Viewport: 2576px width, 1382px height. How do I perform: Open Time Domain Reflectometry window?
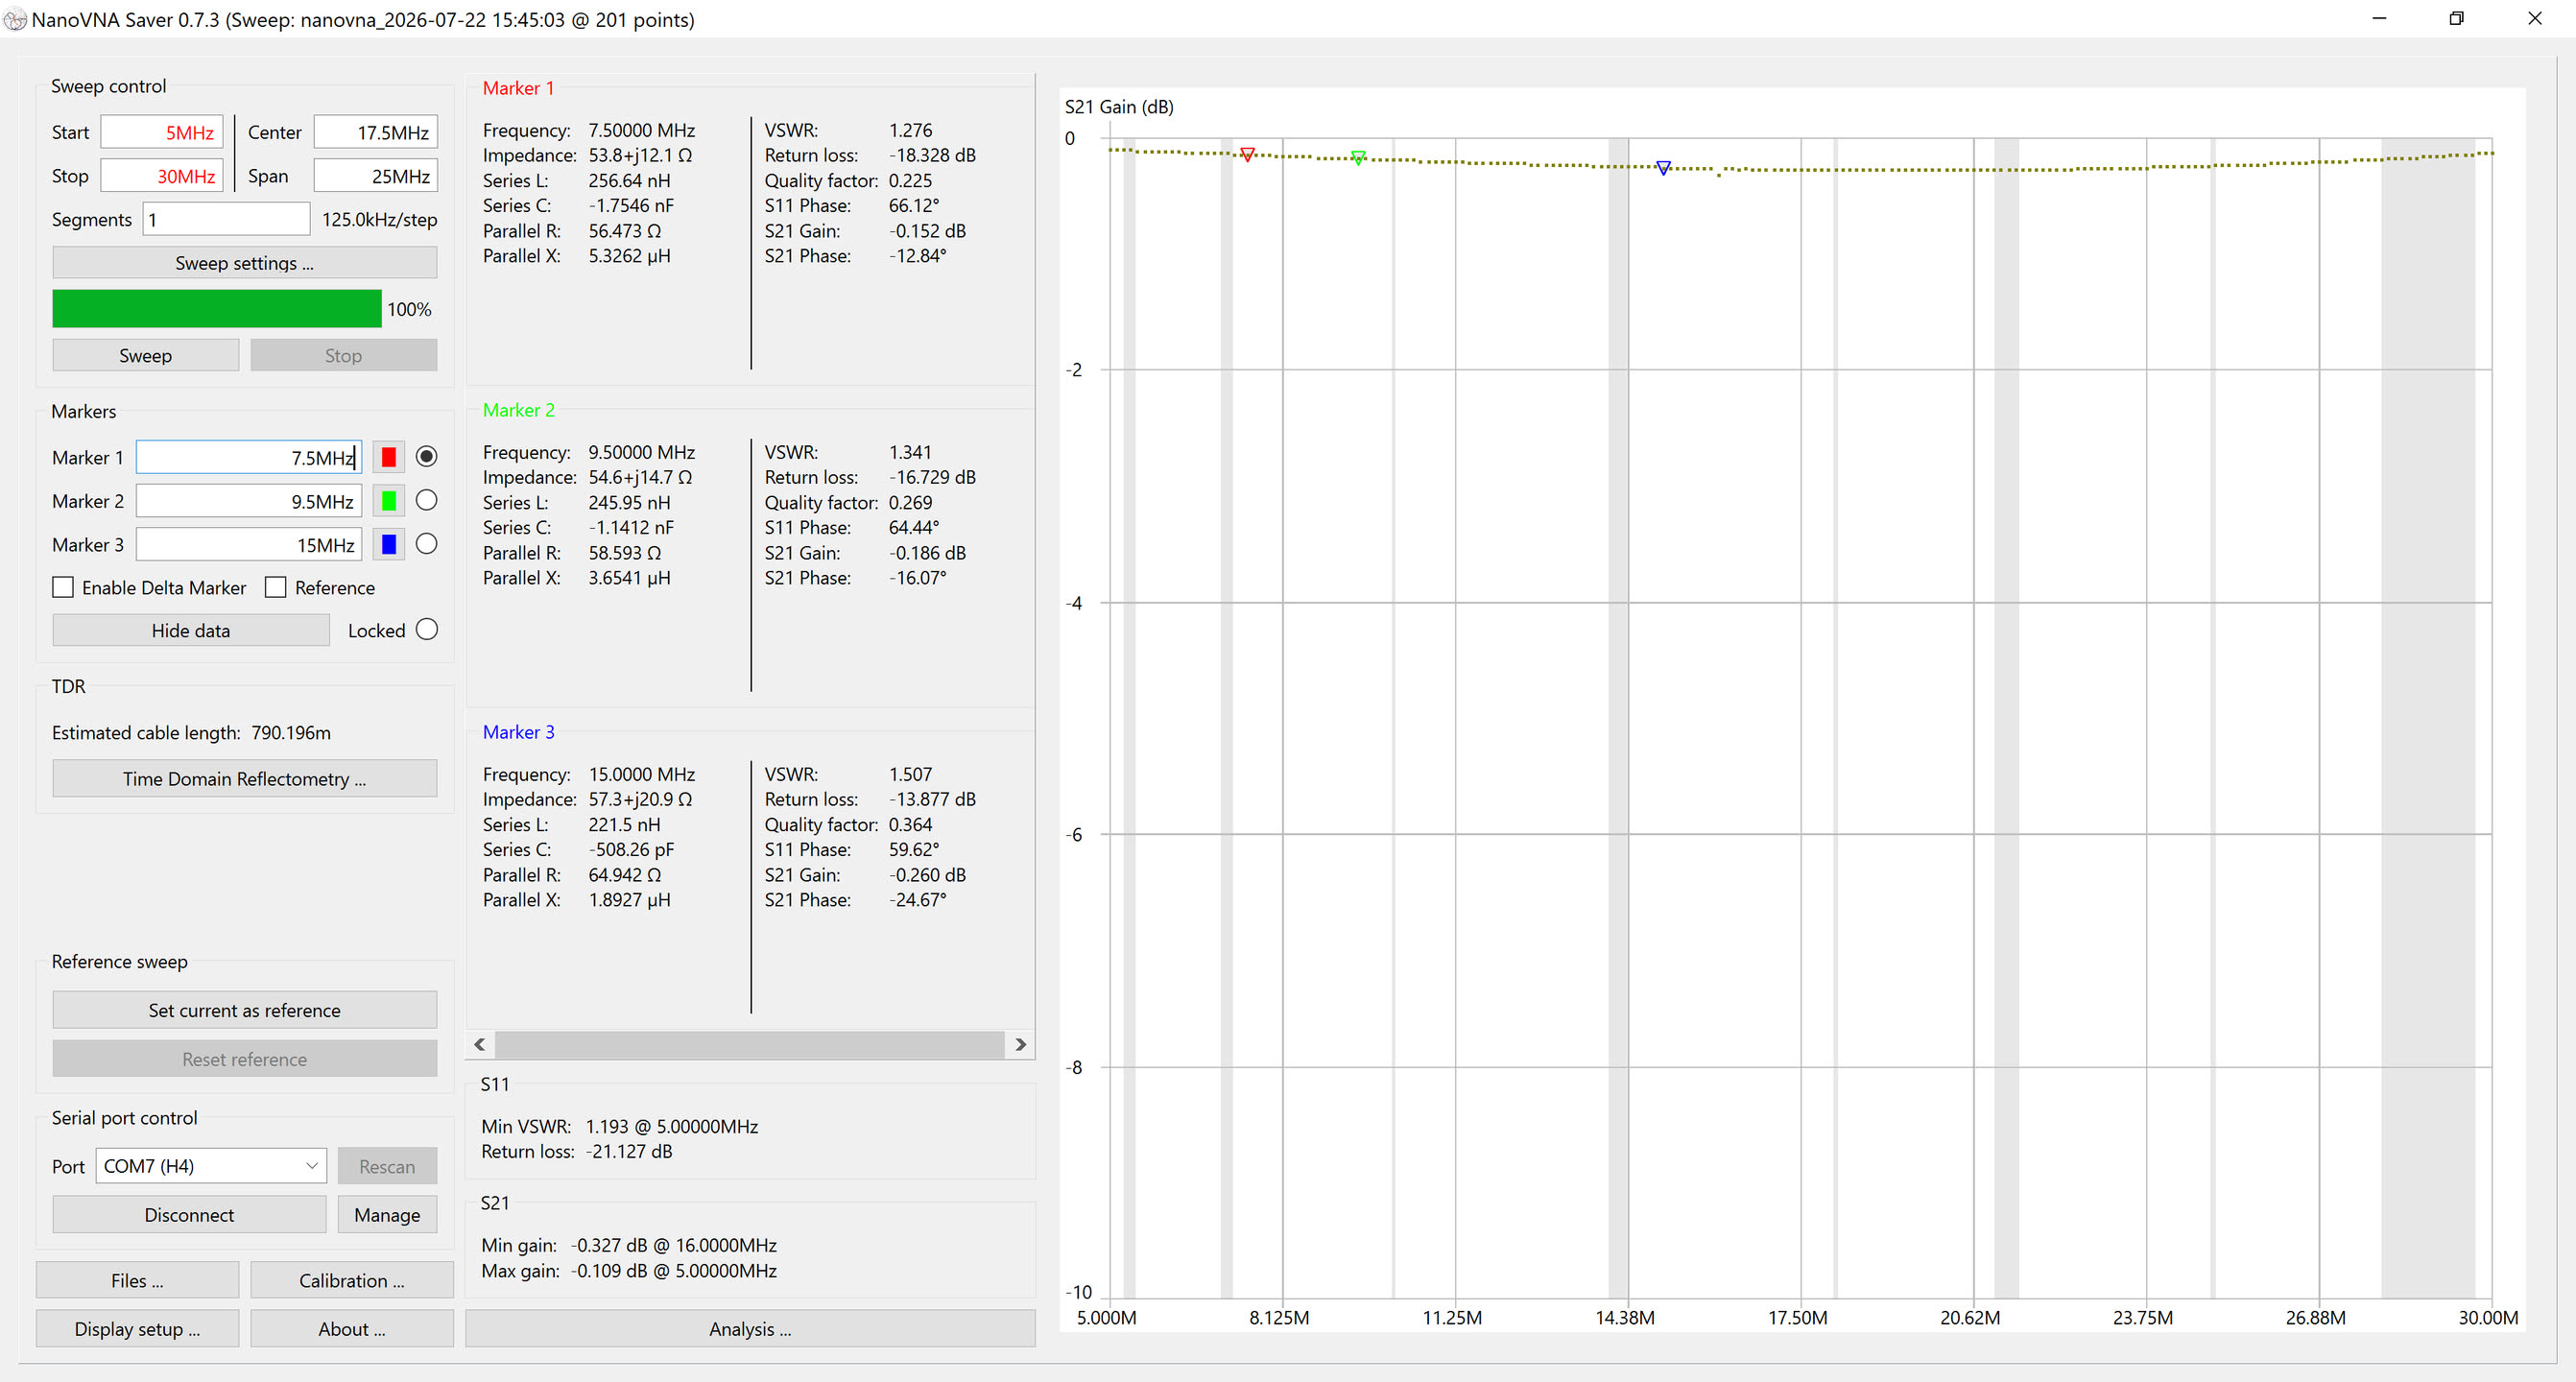click(245, 779)
